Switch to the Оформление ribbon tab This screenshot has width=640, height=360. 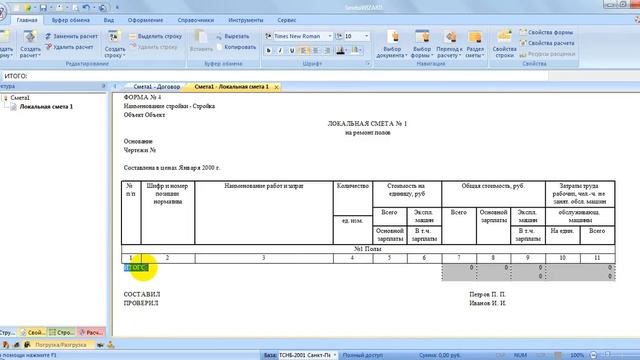click(x=145, y=20)
